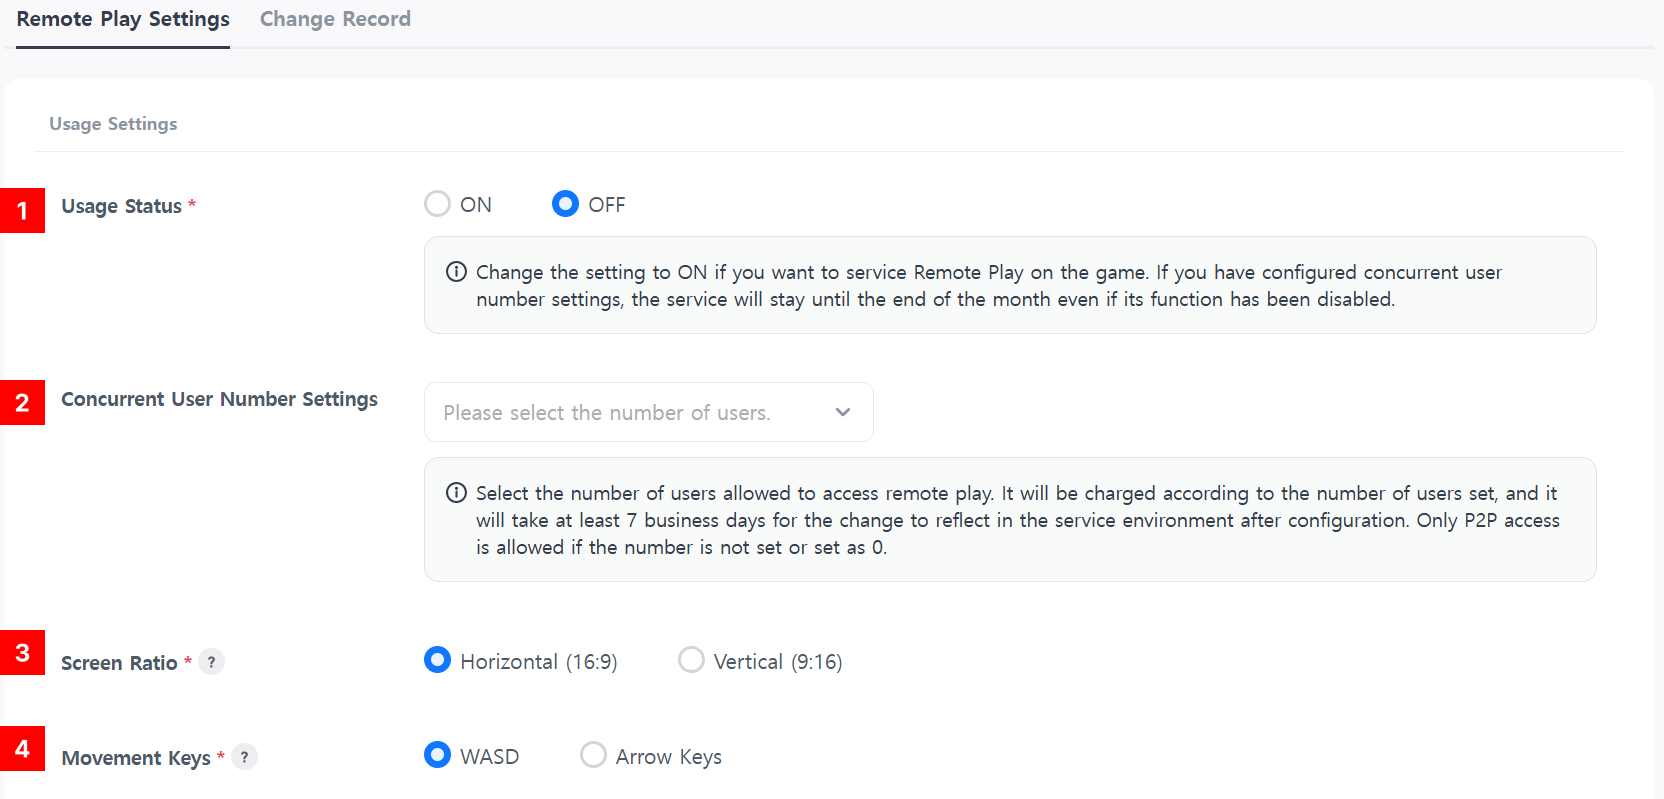The height and width of the screenshot is (799, 1664).
Task: Click the Concurrent User Number Settings label
Action: 219,399
